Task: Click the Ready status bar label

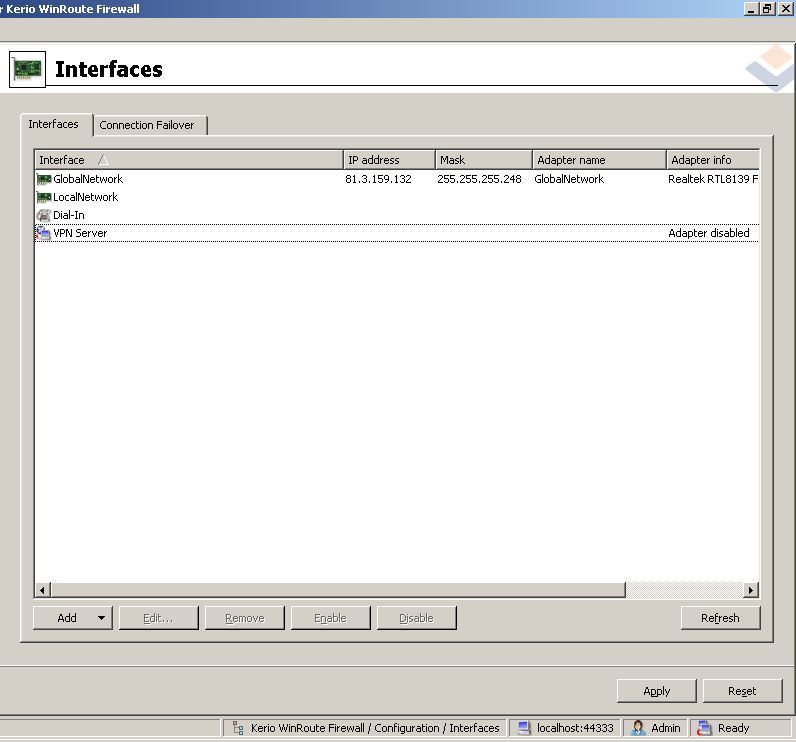Action: point(734,728)
